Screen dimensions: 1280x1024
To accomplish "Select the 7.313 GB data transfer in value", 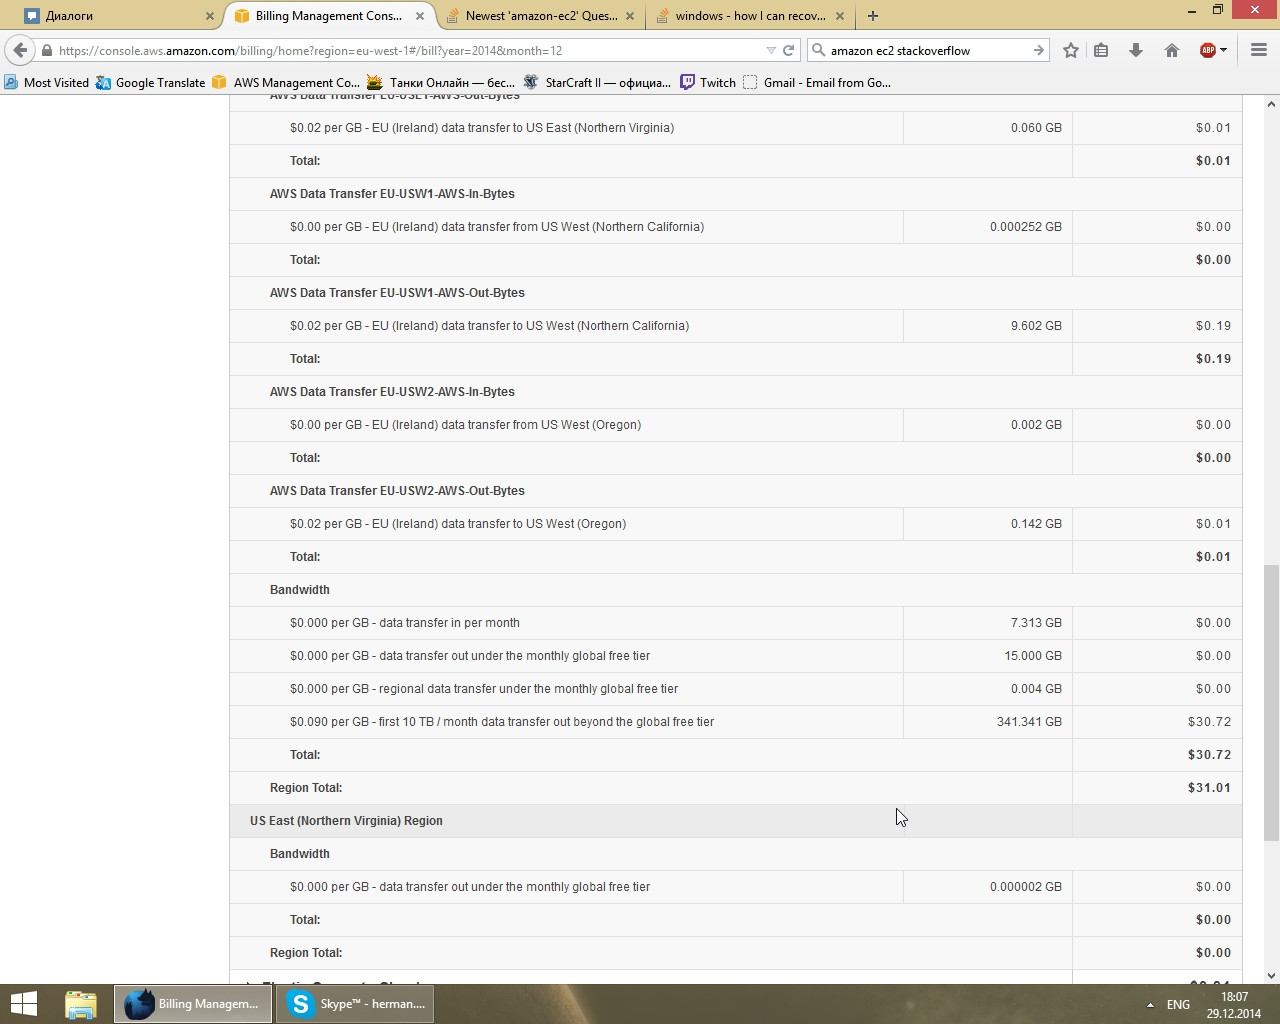I will pos(1036,623).
